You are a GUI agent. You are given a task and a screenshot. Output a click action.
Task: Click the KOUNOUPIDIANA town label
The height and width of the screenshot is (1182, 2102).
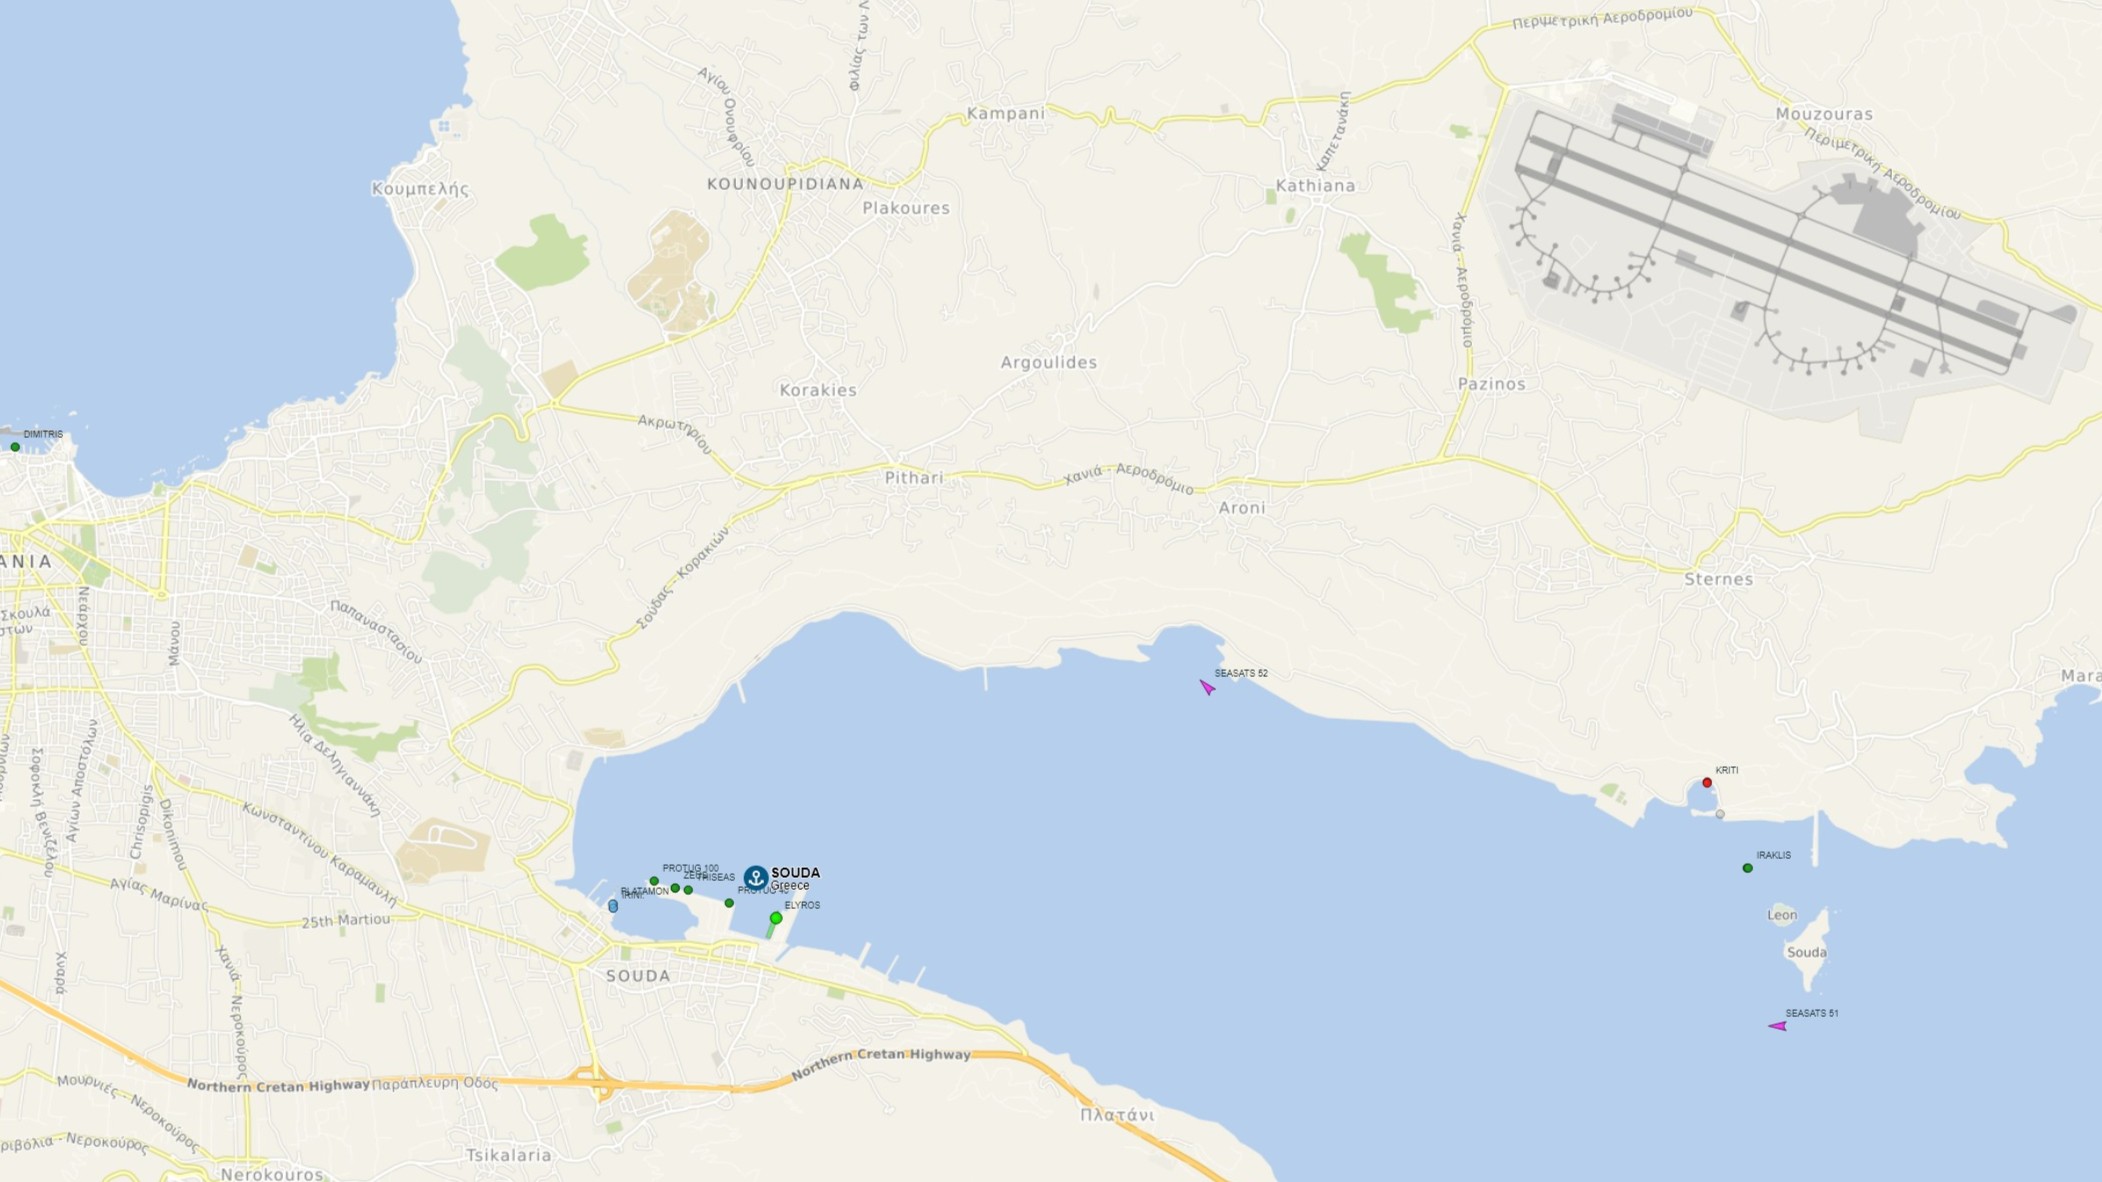(x=785, y=184)
